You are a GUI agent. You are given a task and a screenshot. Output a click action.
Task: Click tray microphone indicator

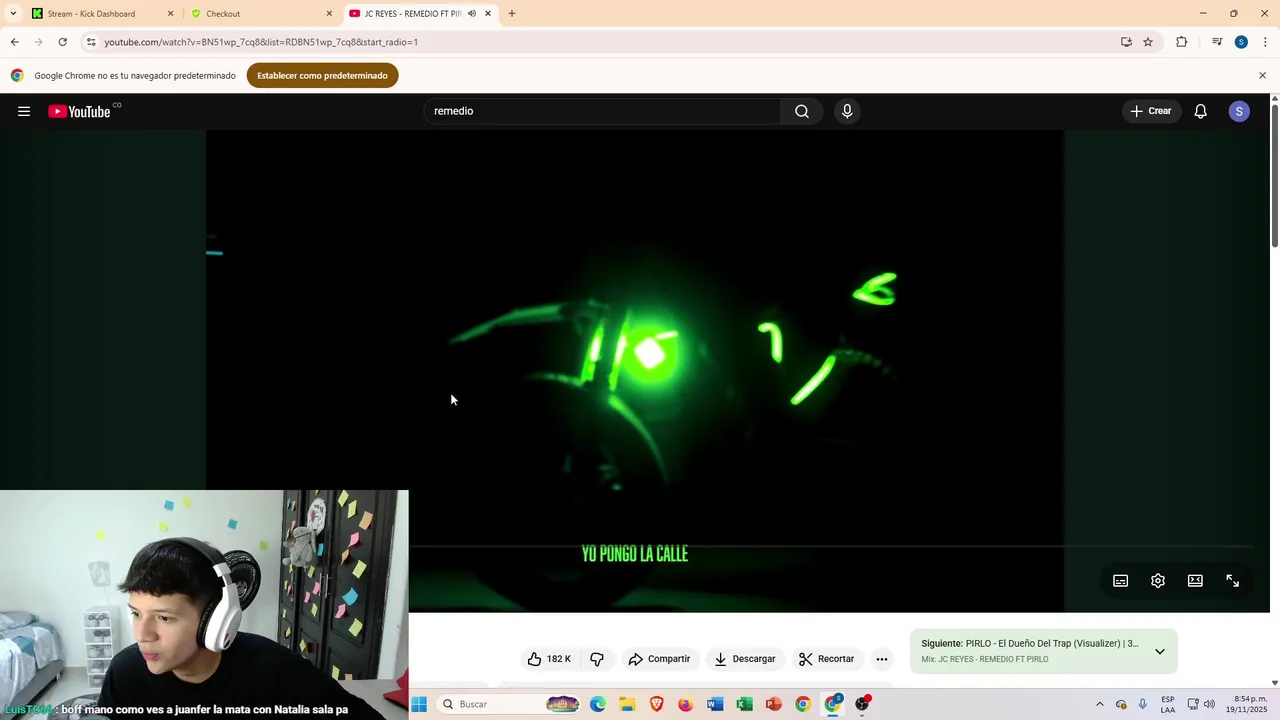pyautogui.click(x=1143, y=704)
